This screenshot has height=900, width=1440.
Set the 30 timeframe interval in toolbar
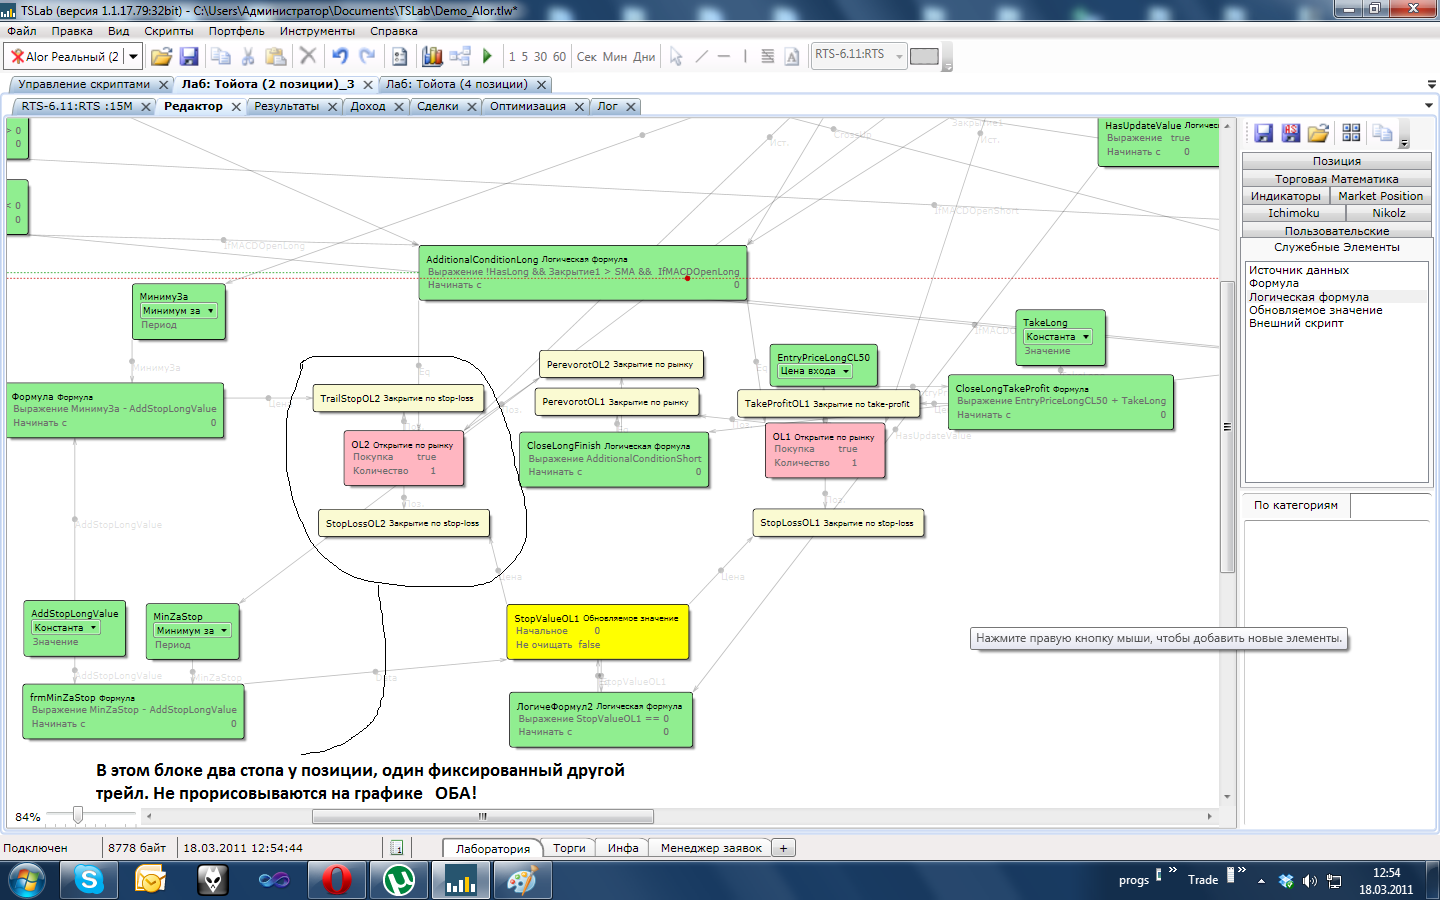(x=540, y=56)
